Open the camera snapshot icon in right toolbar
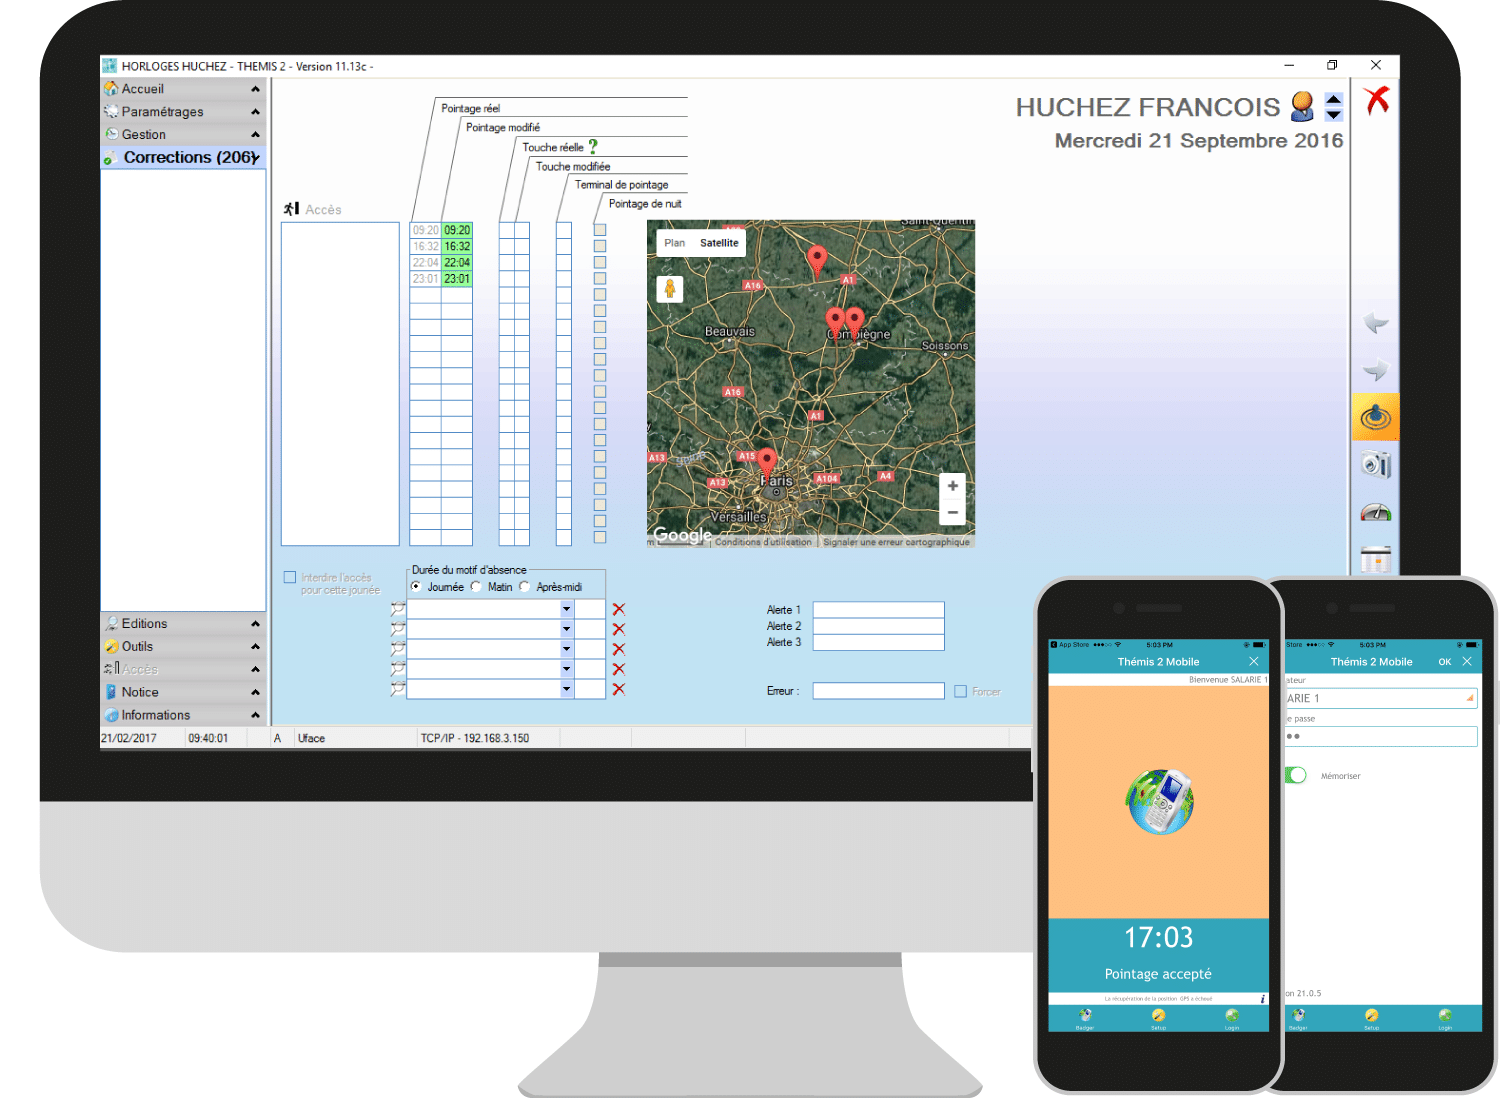Image resolution: width=1500 pixels, height=1098 pixels. pos(1376,464)
